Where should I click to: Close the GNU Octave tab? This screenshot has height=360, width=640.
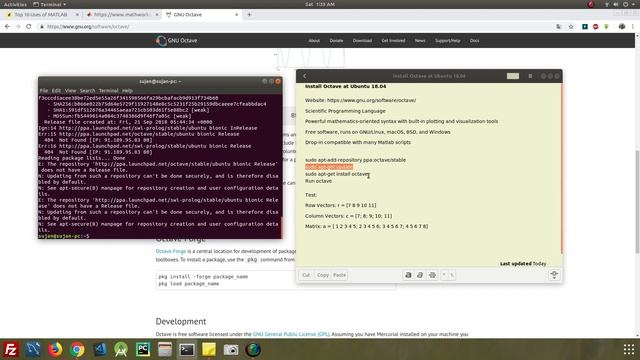[x=236, y=15]
